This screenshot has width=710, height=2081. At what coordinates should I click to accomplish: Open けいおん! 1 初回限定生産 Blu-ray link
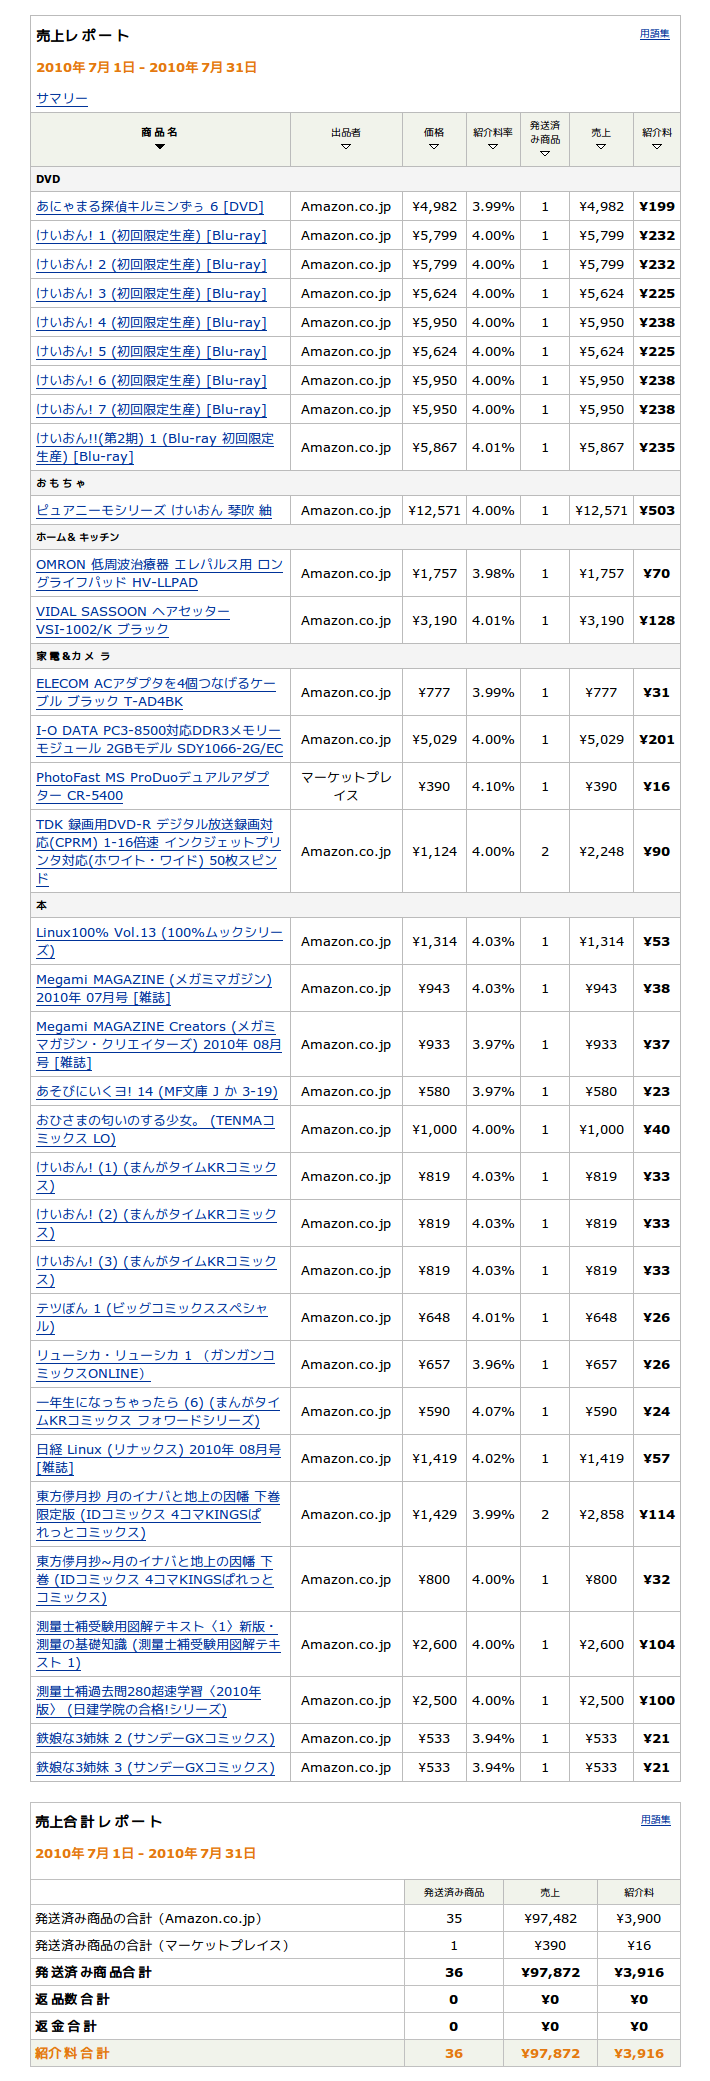pyautogui.click(x=151, y=236)
